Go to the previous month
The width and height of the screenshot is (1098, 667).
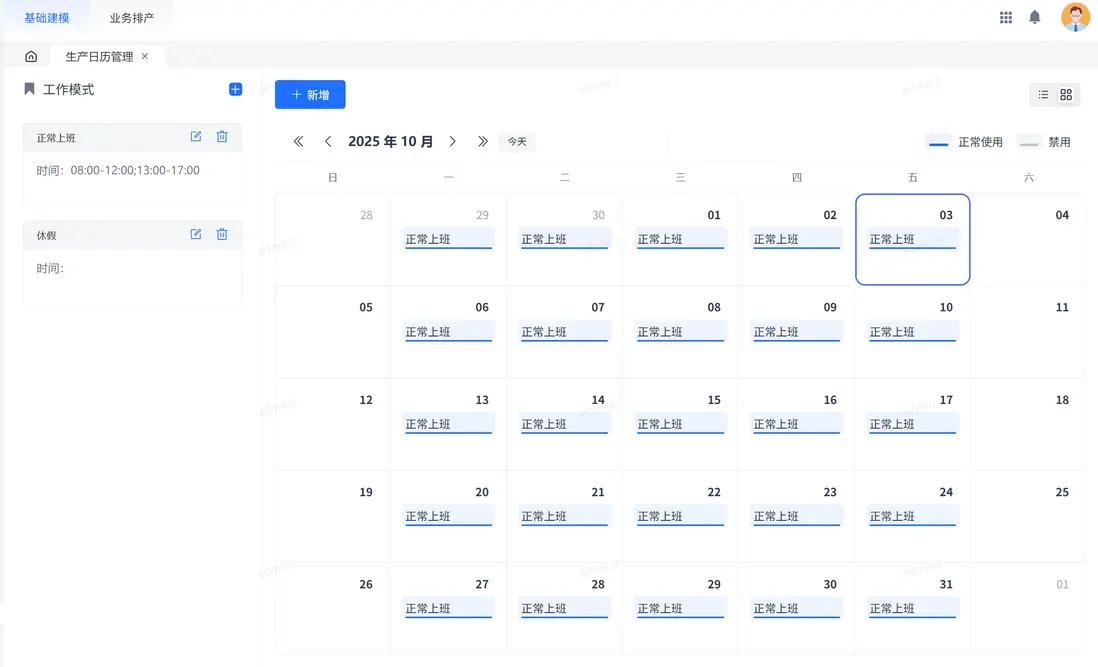pos(328,142)
